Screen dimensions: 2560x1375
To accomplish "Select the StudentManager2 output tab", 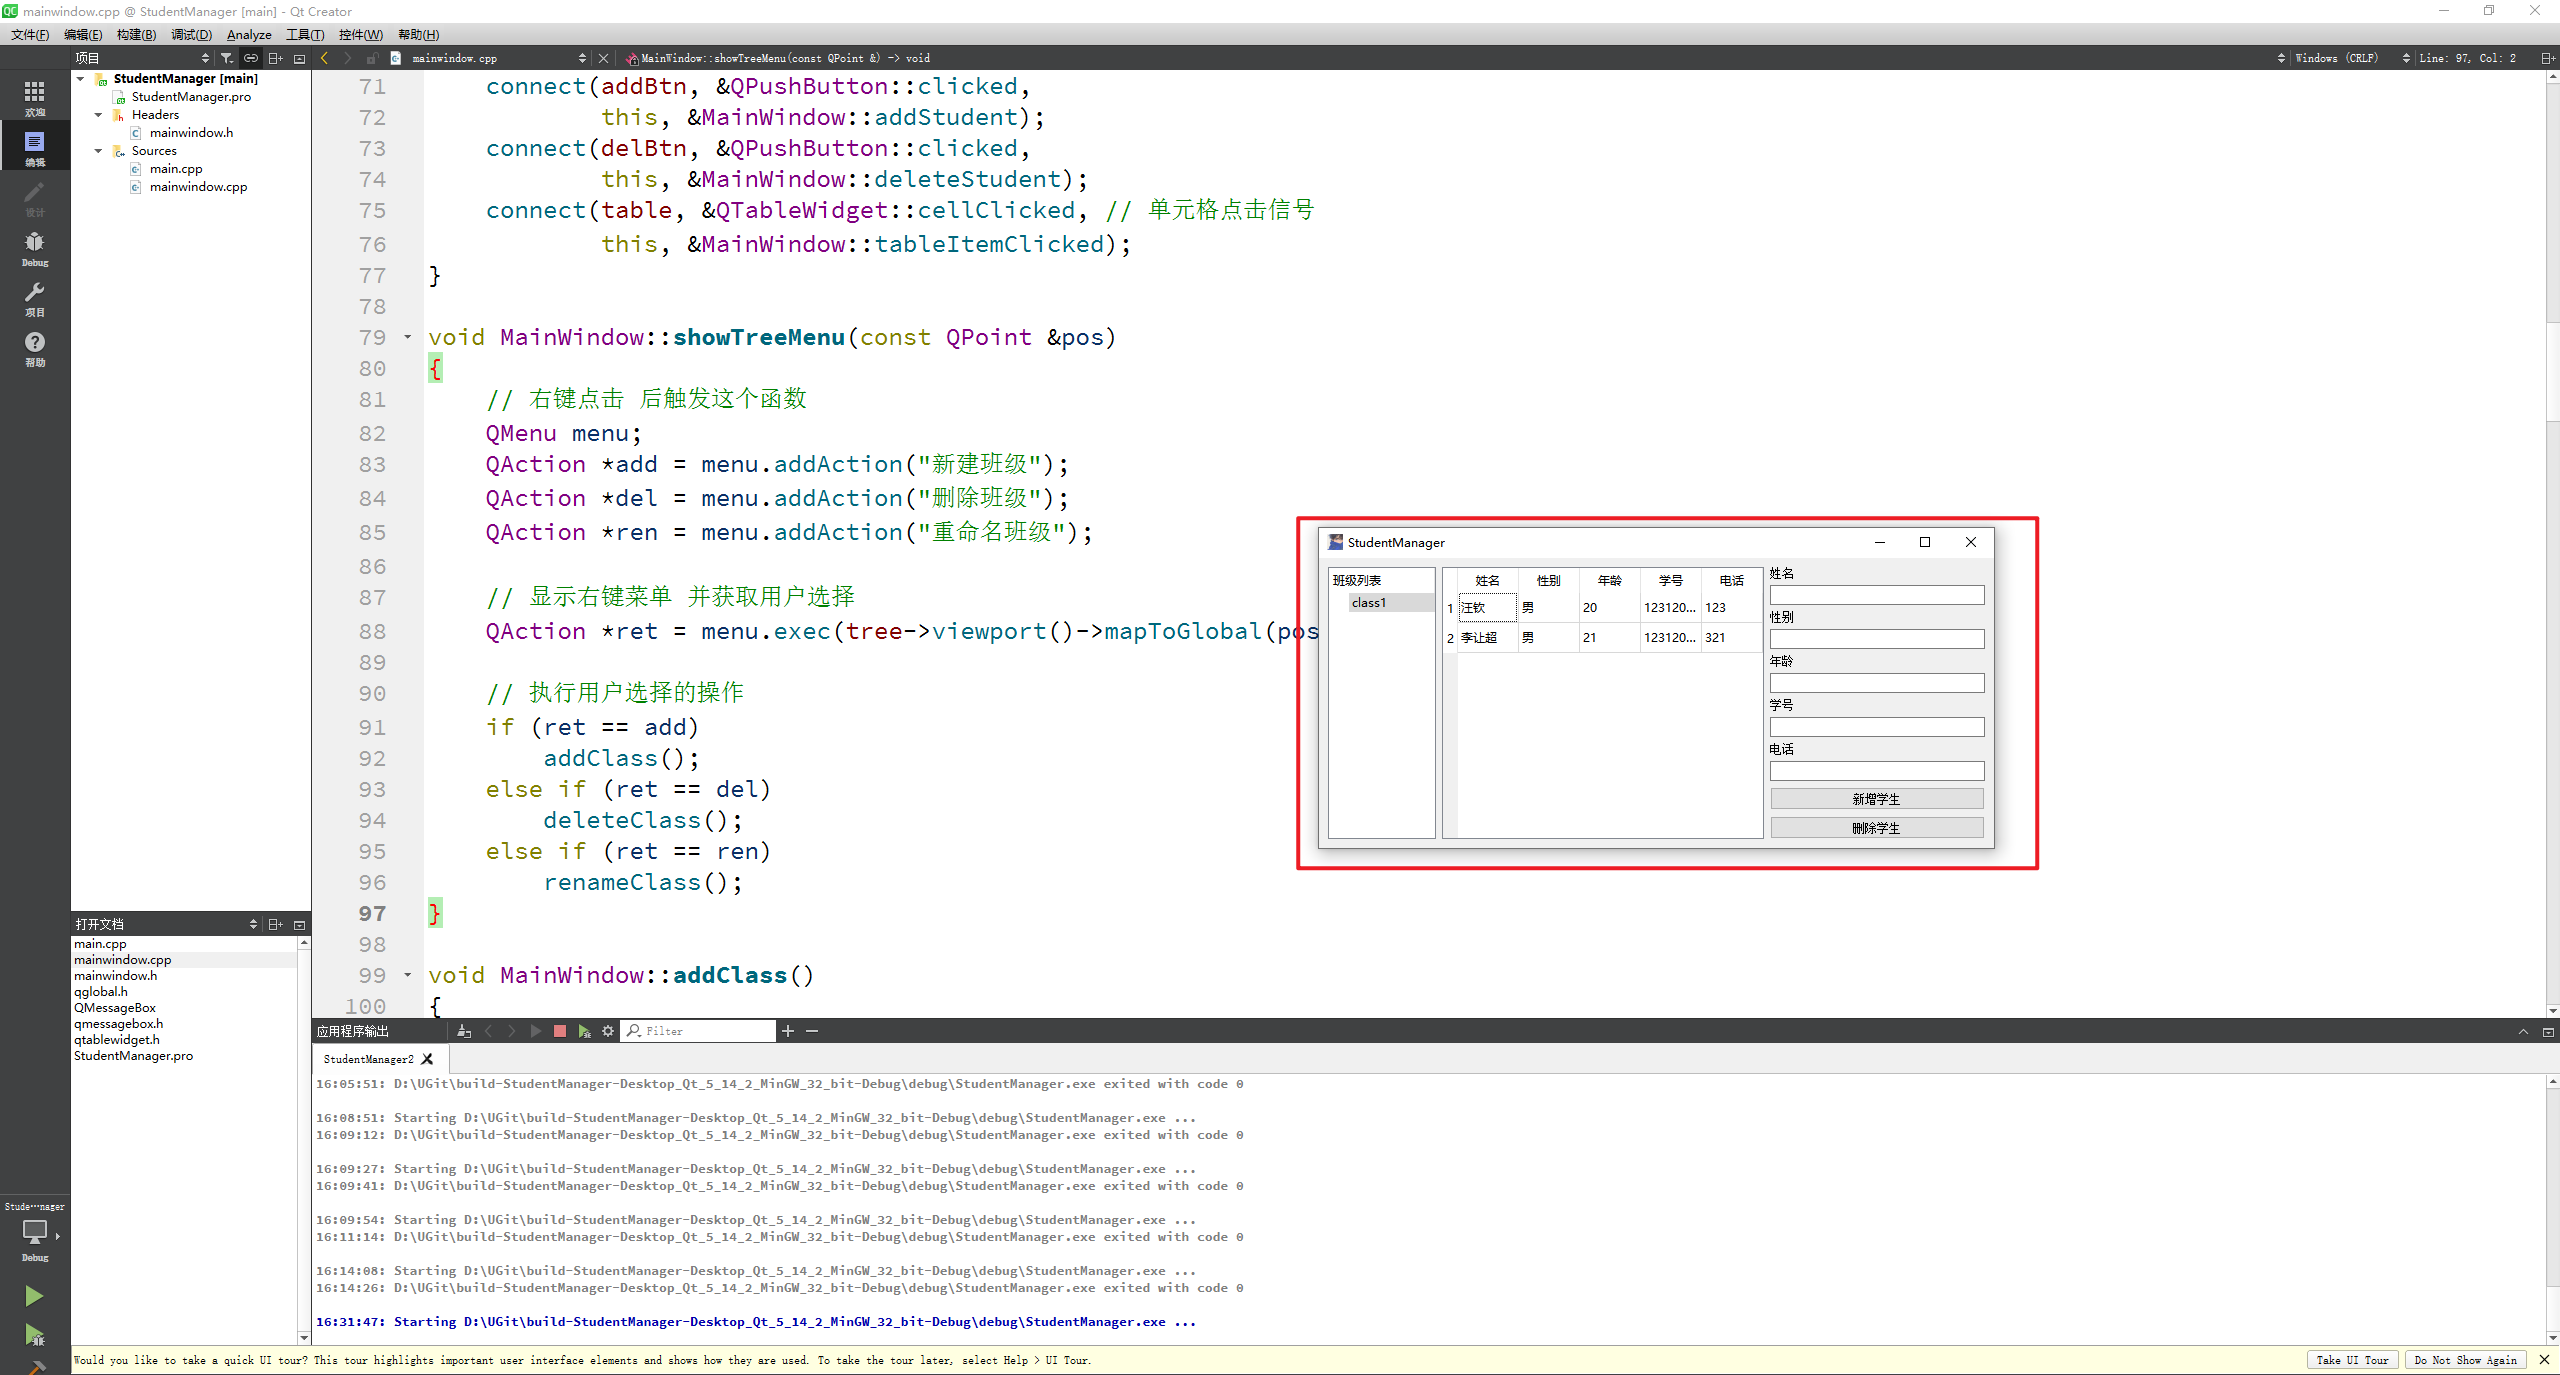I will (x=368, y=1059).
